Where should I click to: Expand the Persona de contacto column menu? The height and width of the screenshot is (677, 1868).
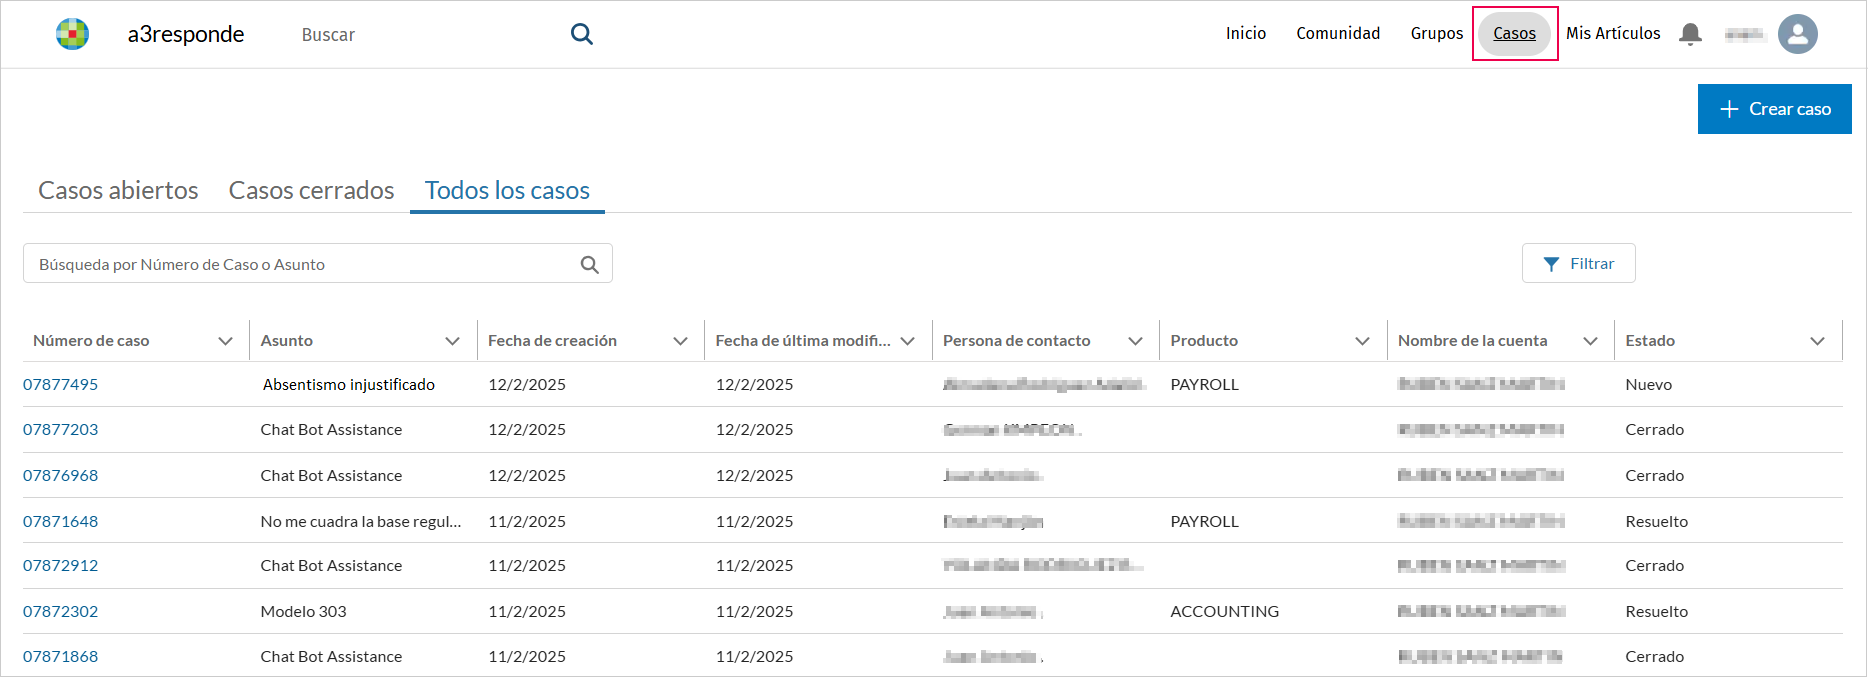tap(1135, 341)
